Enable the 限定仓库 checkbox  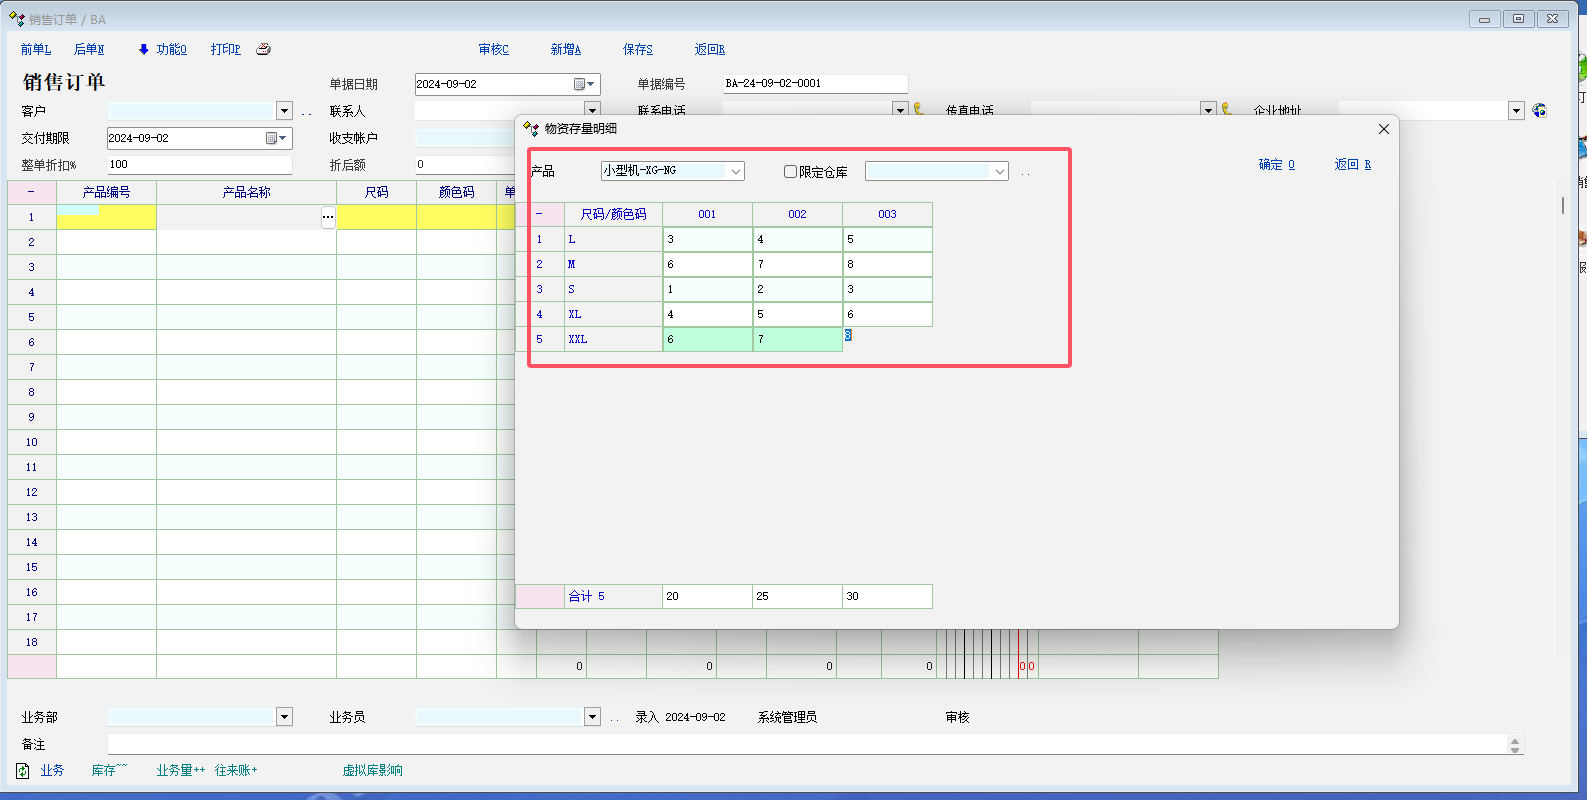[x=790, y=172]
